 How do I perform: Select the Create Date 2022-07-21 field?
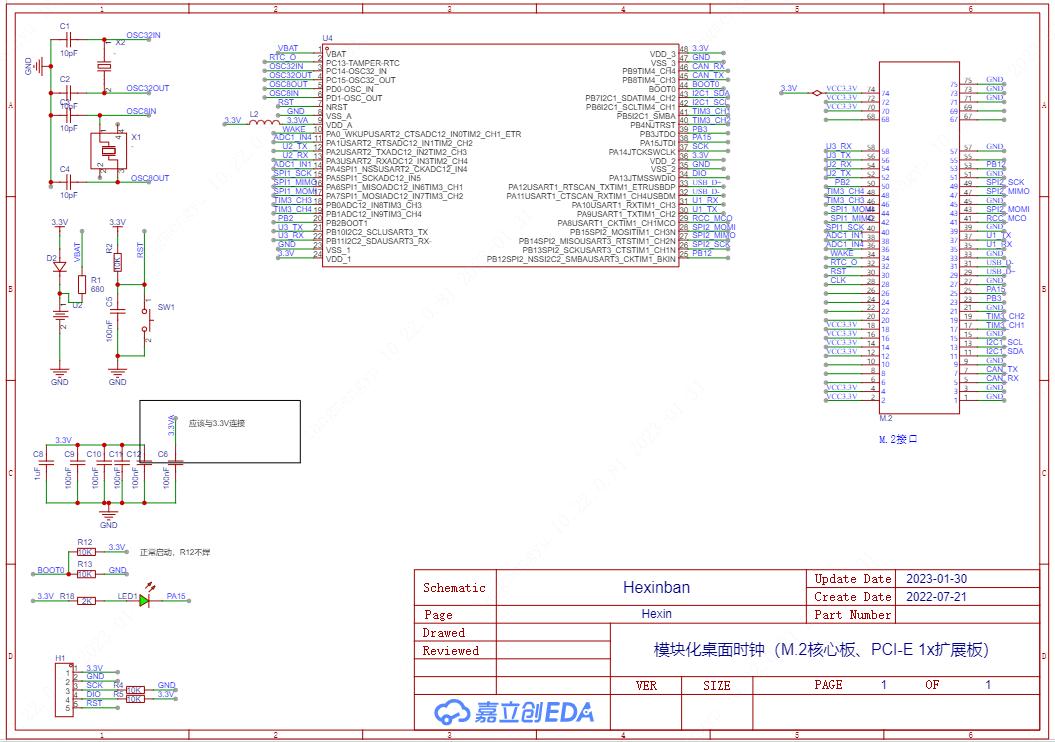coord(936,597)
